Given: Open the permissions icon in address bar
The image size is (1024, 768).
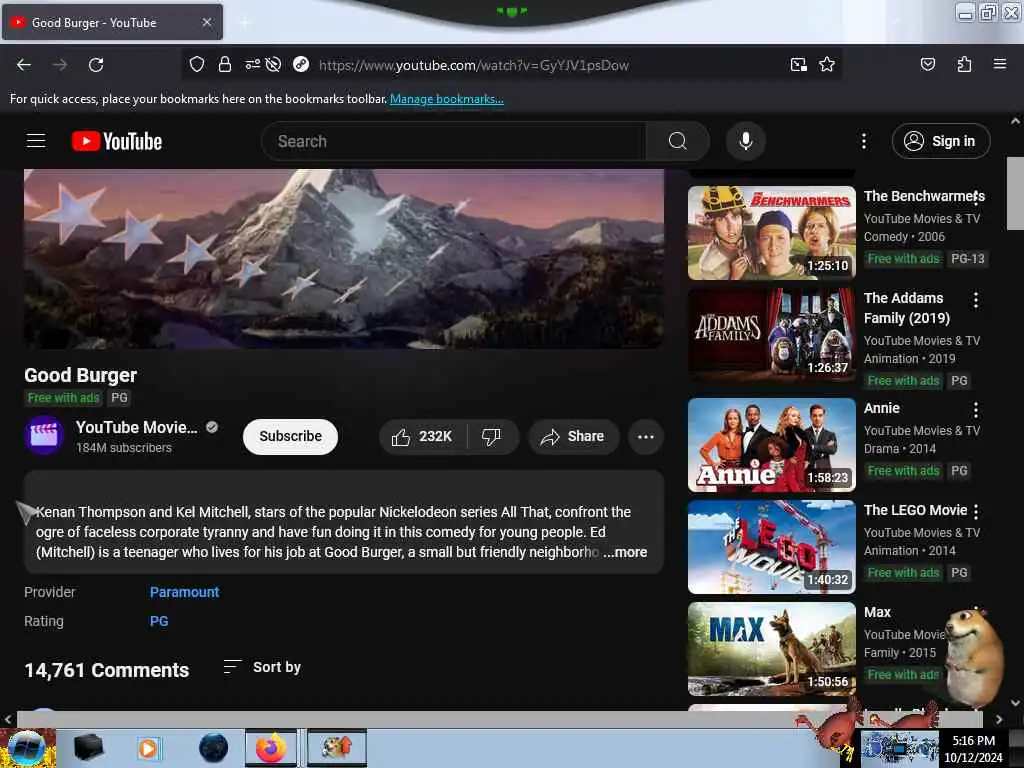Looking at the screenshot, I should pos(252,64).
